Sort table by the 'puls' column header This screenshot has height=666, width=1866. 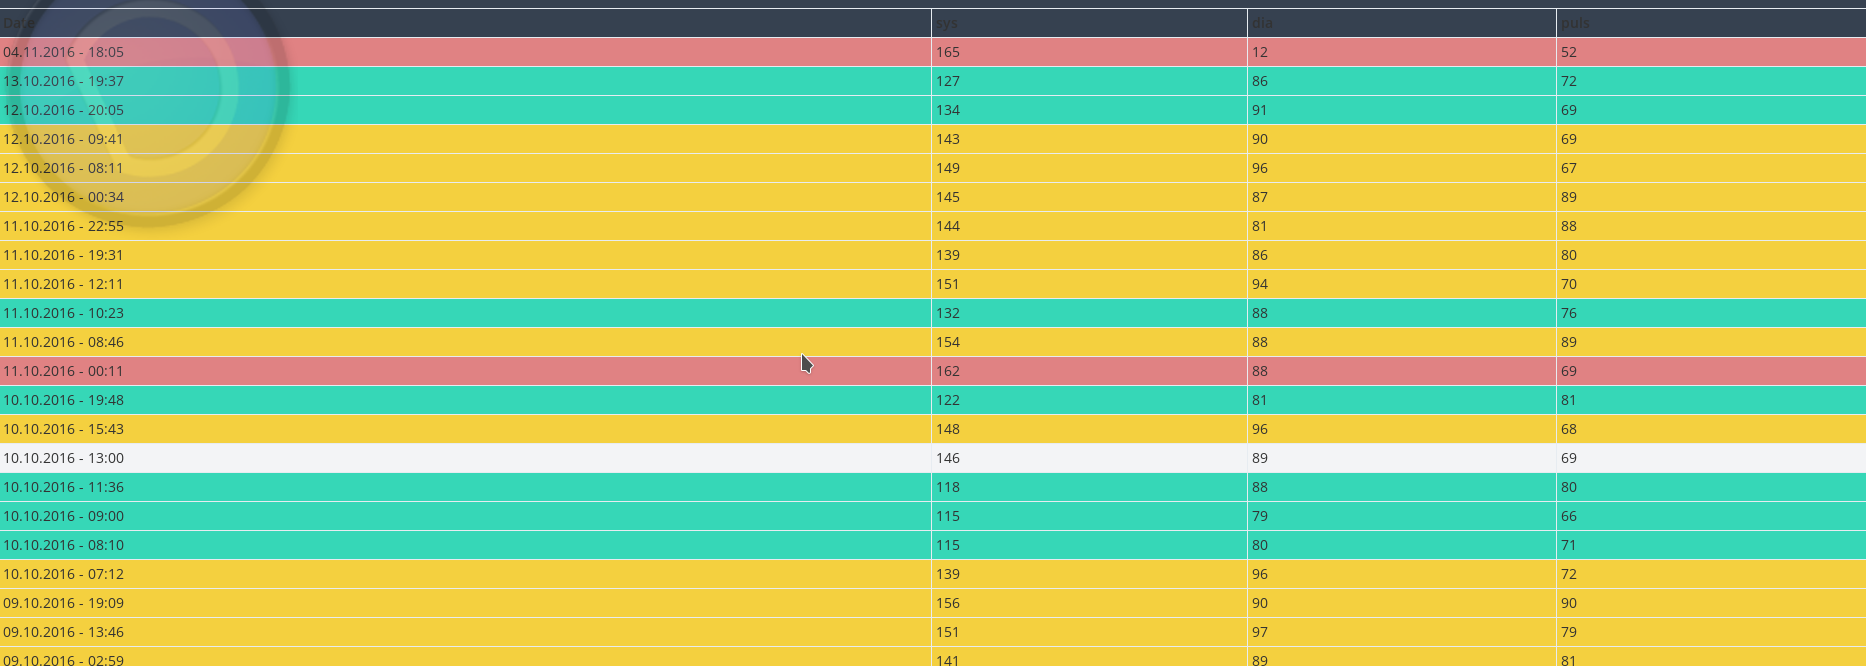click(x=1711, y=23)
